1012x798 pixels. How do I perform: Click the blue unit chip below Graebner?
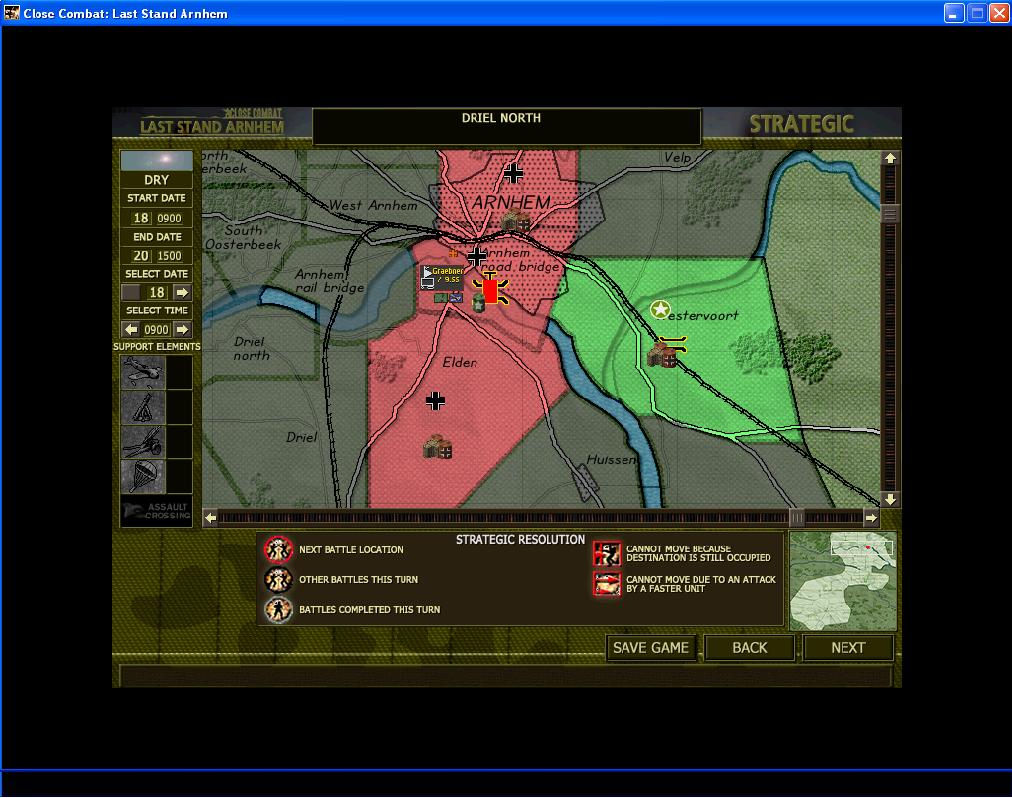[x=456, y=298]
